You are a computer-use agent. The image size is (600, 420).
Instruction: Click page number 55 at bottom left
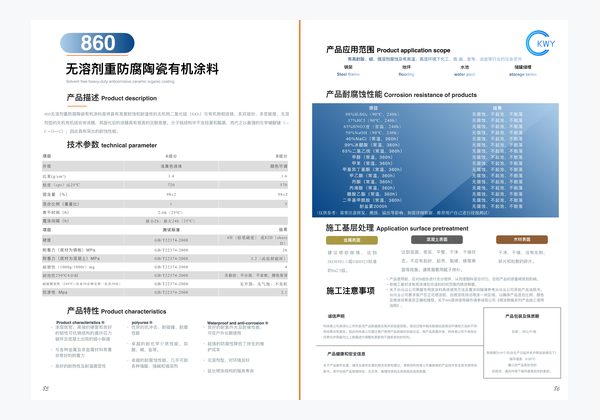(x=46, y=388)
